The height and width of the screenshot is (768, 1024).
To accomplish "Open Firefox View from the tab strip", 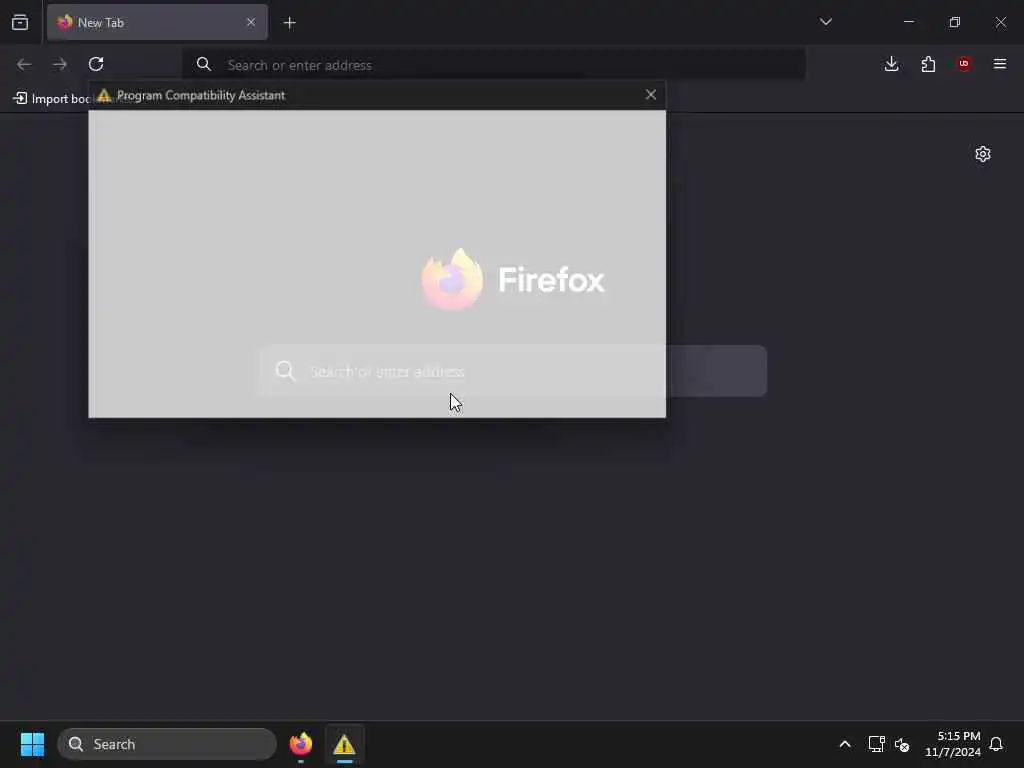I will click(20, 23).
